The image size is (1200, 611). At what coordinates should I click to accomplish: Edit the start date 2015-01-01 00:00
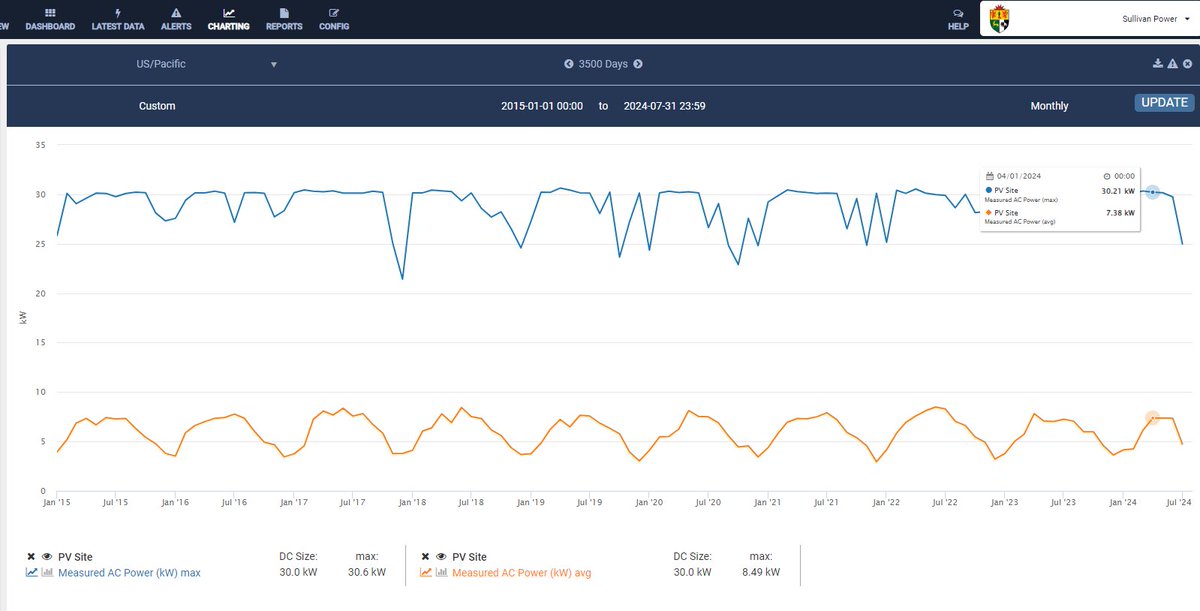542,106
